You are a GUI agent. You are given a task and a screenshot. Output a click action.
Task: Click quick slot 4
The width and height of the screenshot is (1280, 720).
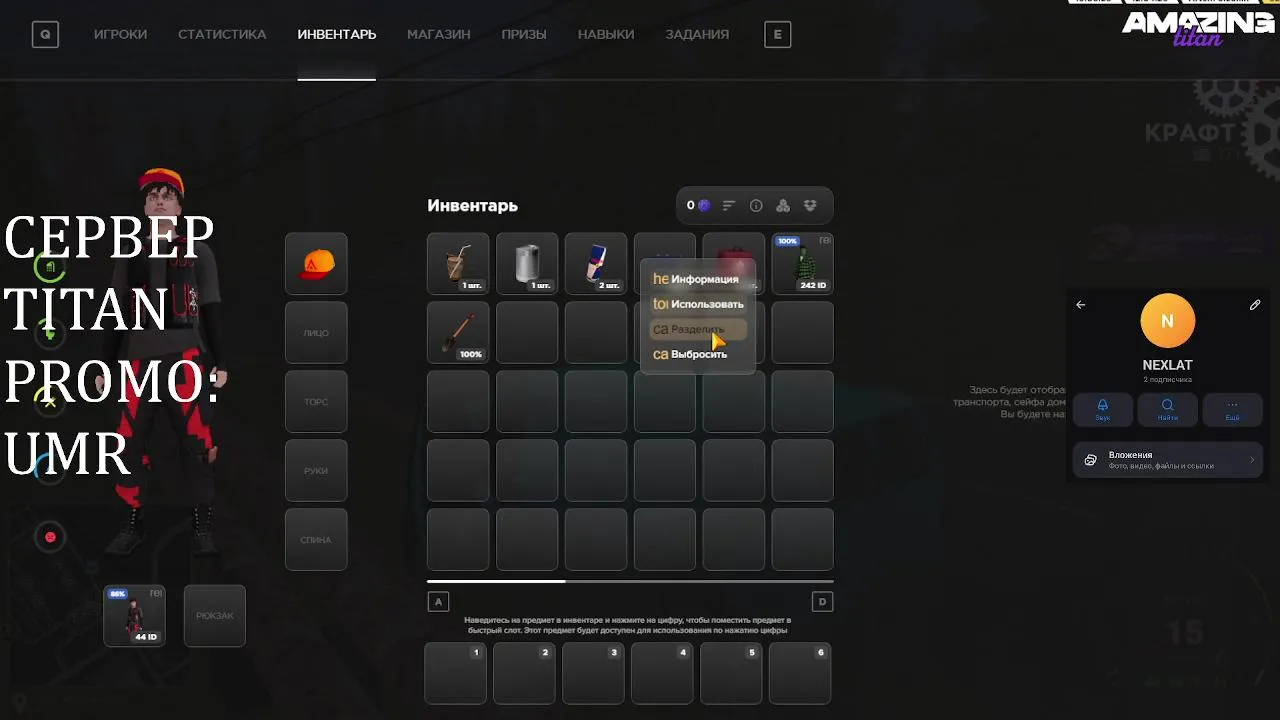(663, 673)
